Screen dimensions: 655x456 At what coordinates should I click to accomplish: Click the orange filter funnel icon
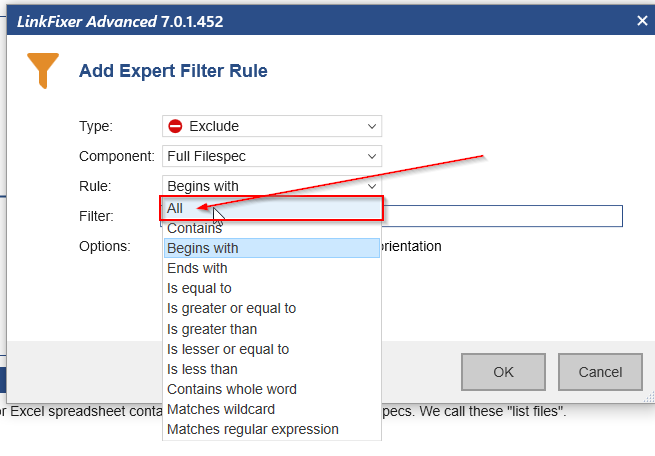[43, 71]
